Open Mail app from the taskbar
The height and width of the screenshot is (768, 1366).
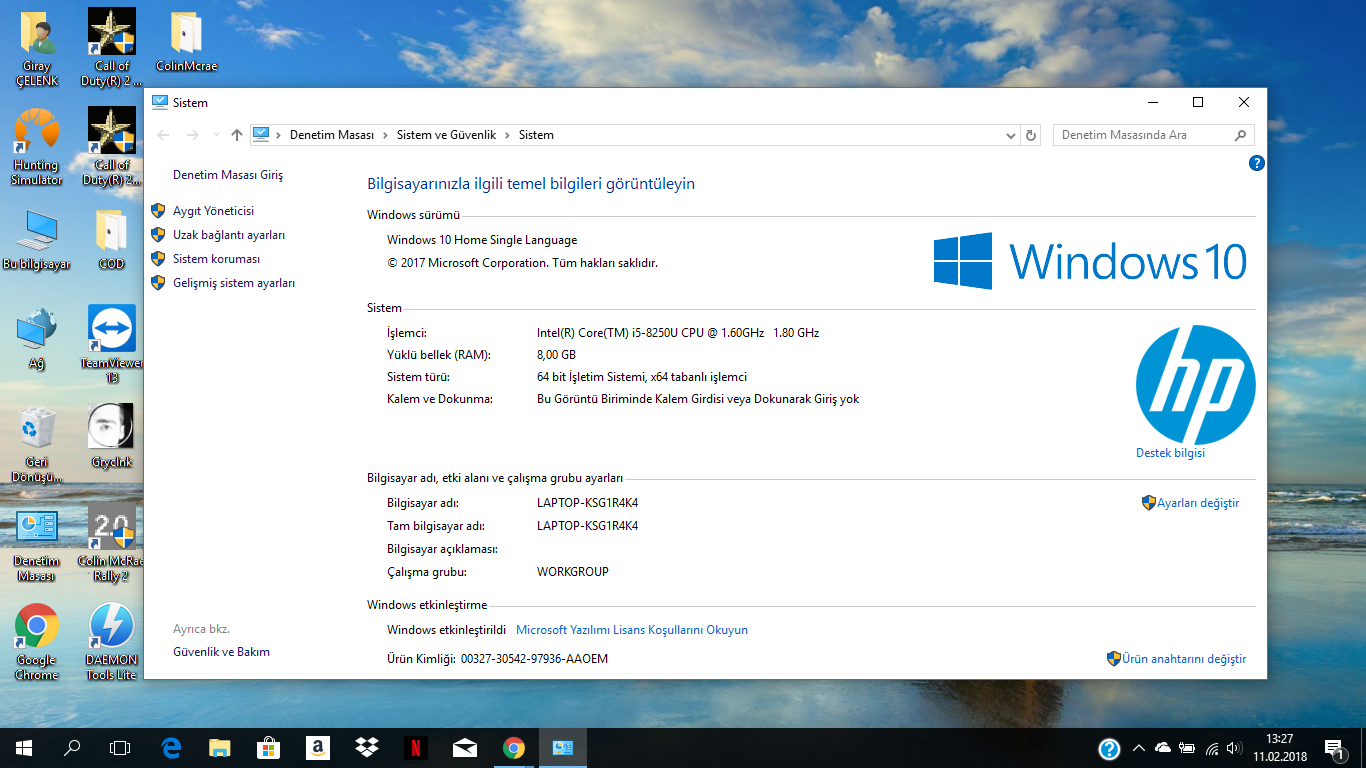465,748
